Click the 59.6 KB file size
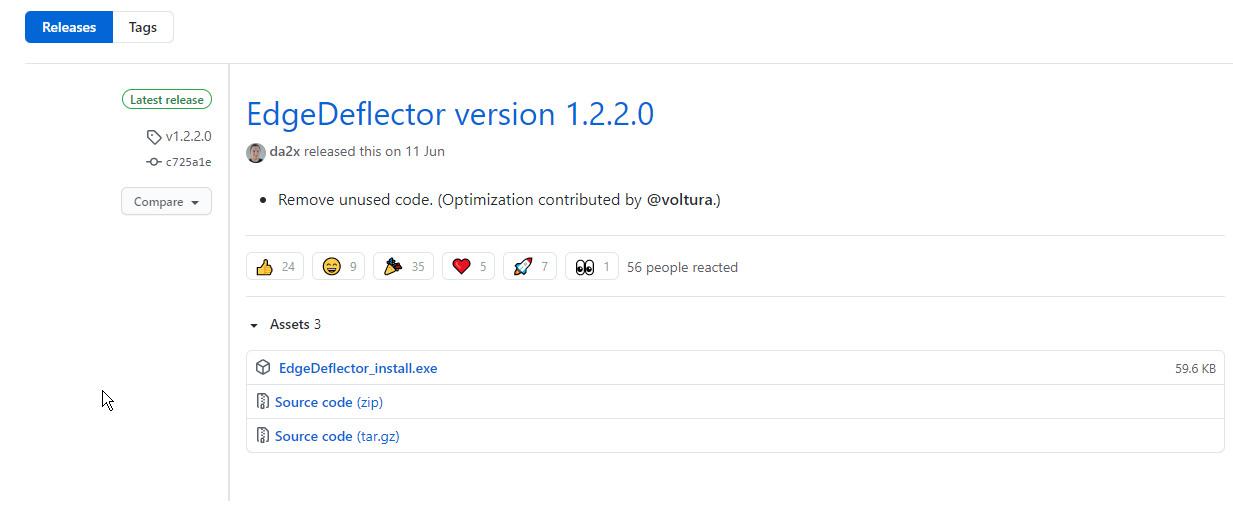The image size is (1233, 513). pos(1195,369)
